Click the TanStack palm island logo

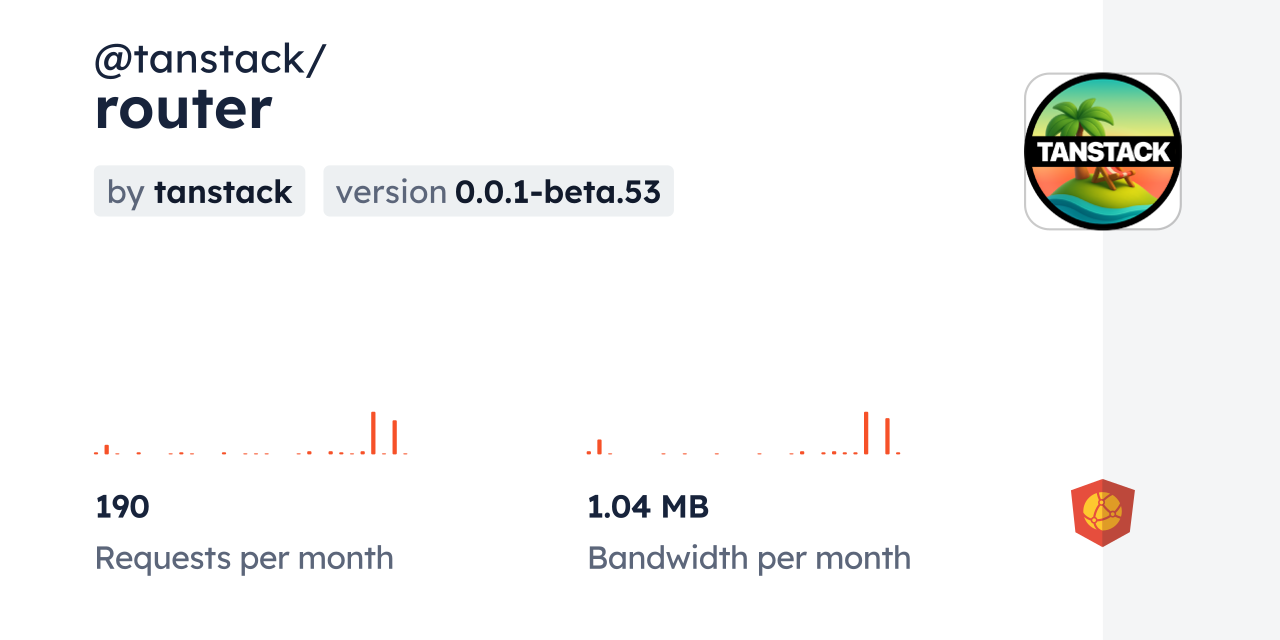point(1103,151)
